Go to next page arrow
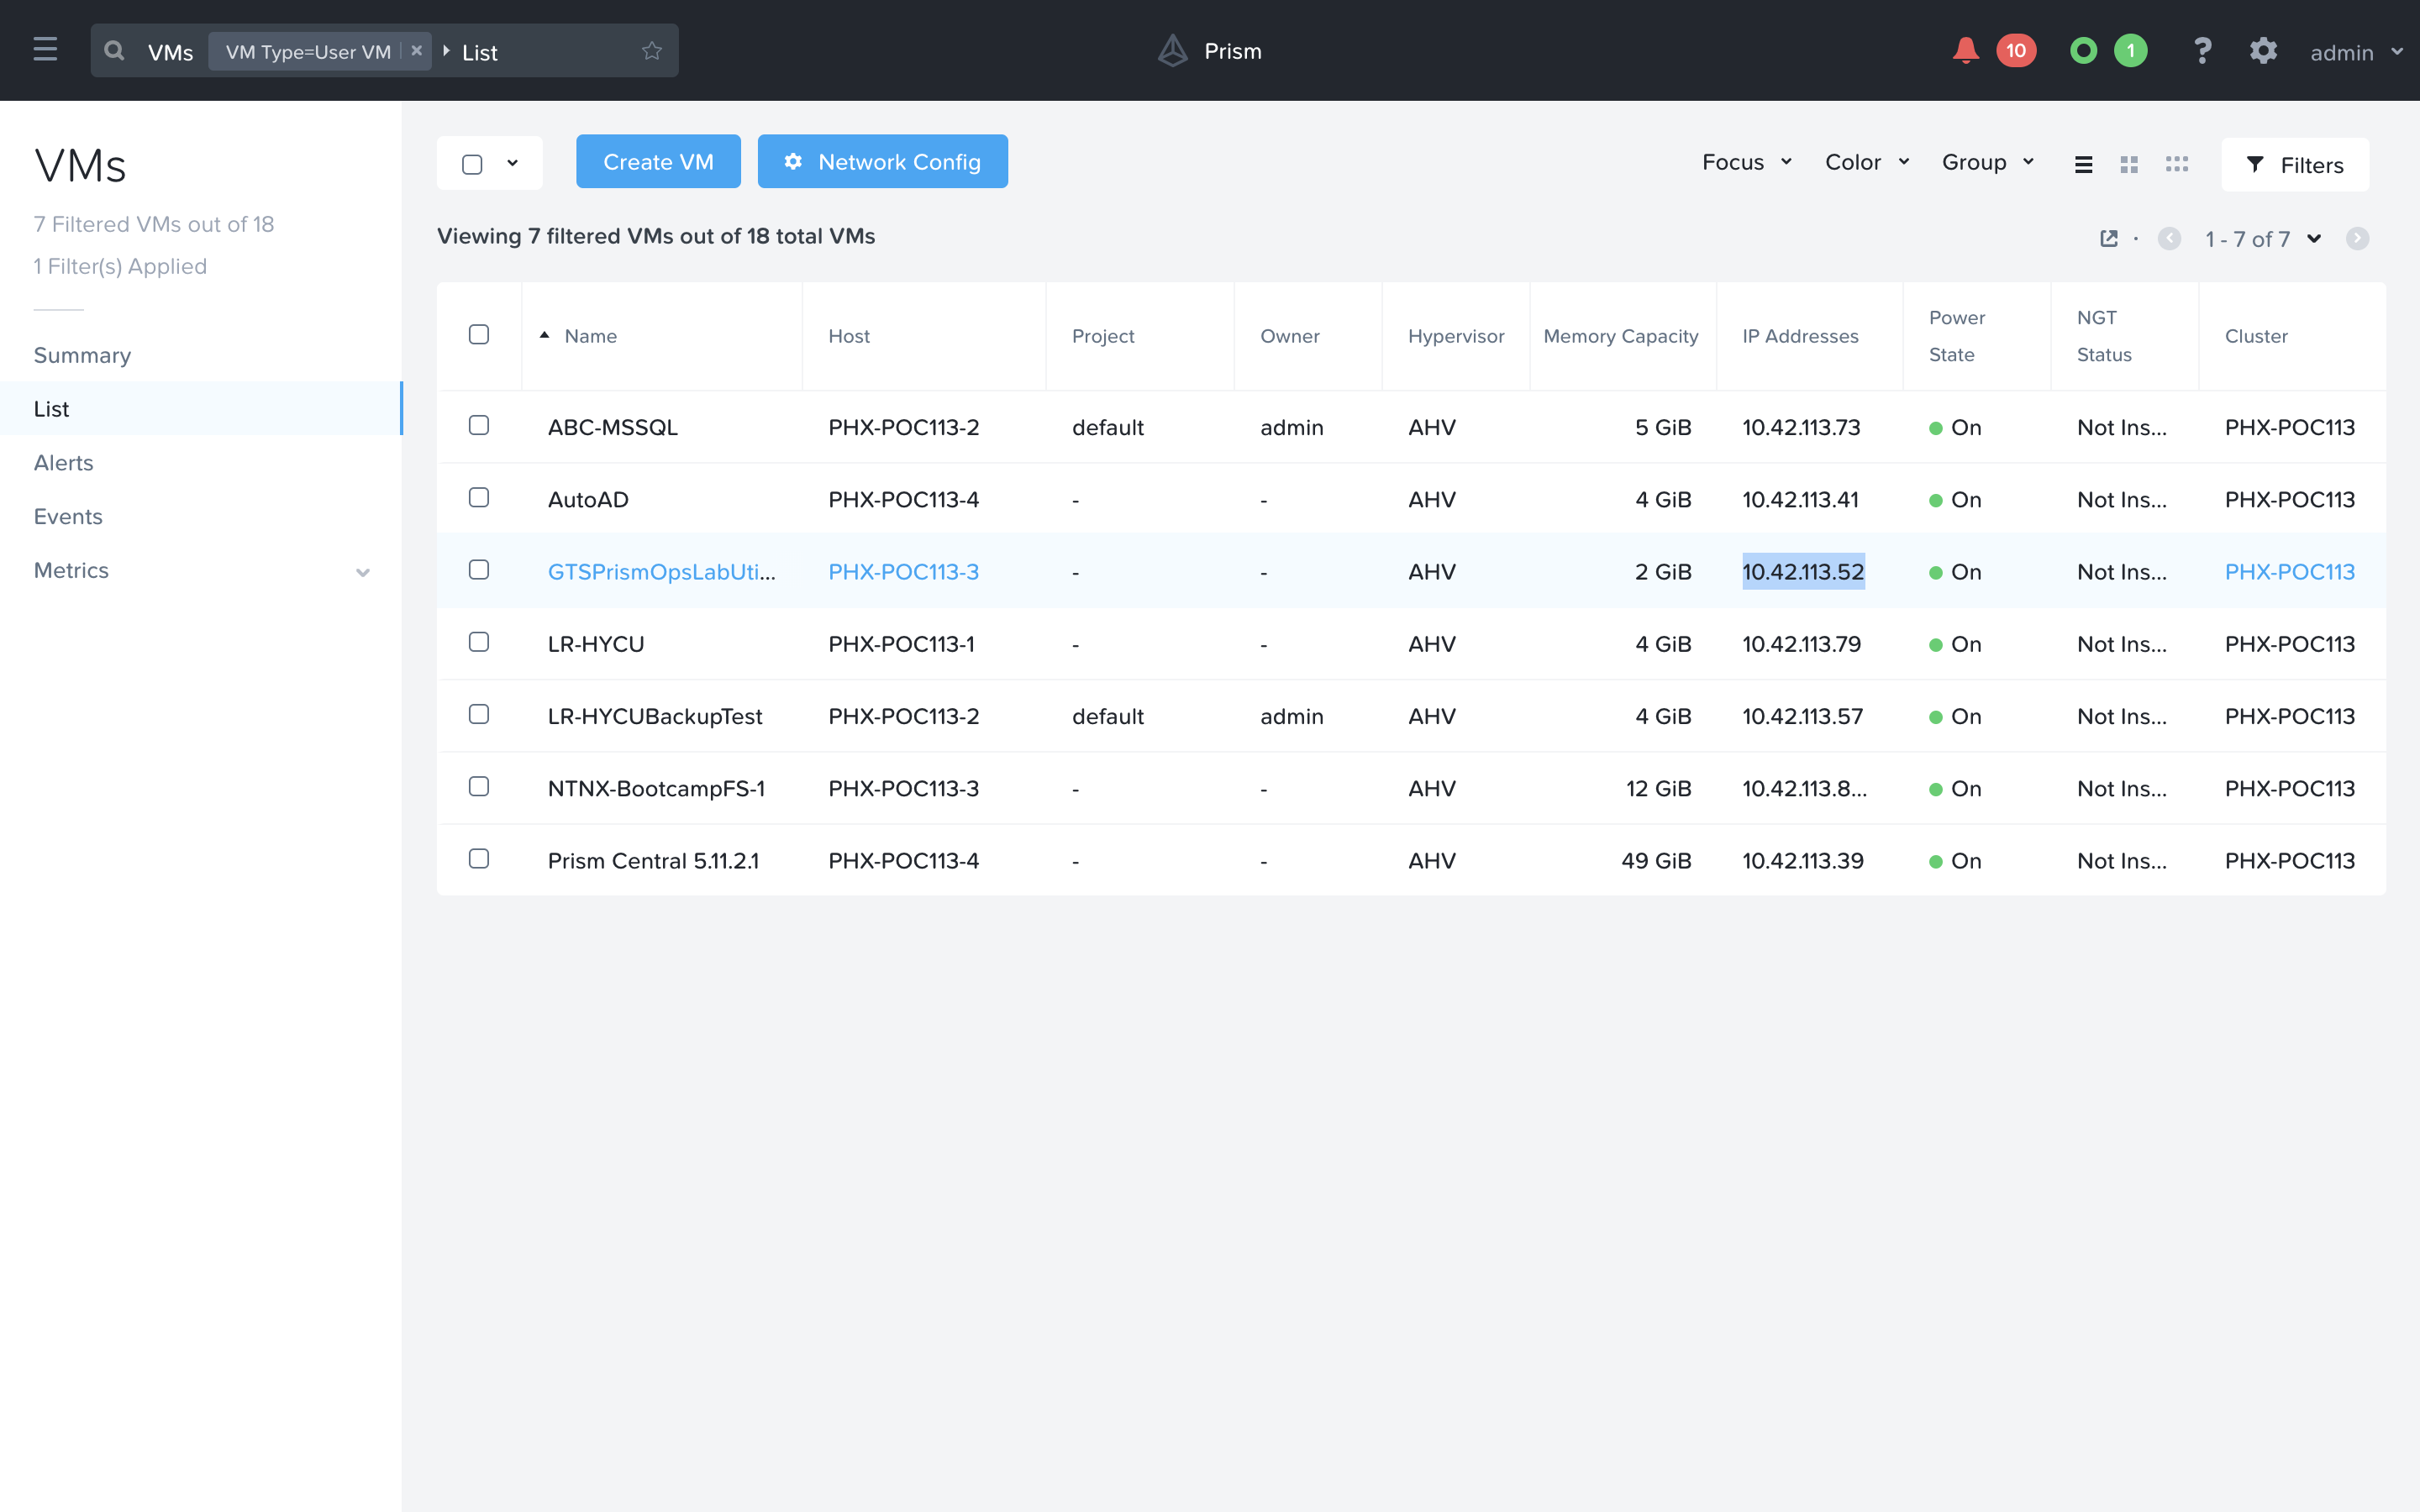 click(x=2357, y=238)
